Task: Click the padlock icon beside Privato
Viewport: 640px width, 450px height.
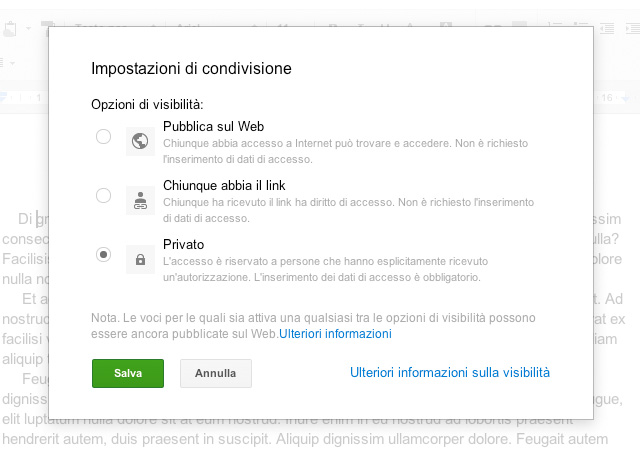Action: 139,259
